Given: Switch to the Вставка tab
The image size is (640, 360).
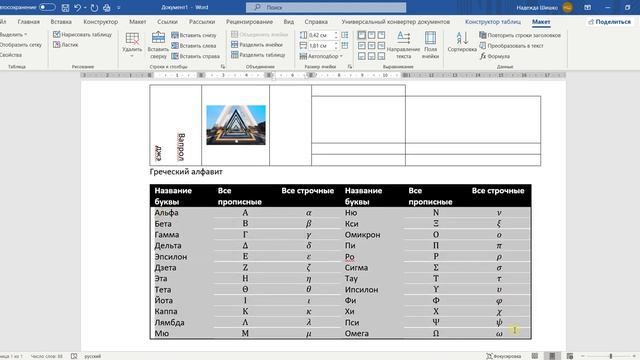Looking at the screenshot, I should tap(61, 22).
